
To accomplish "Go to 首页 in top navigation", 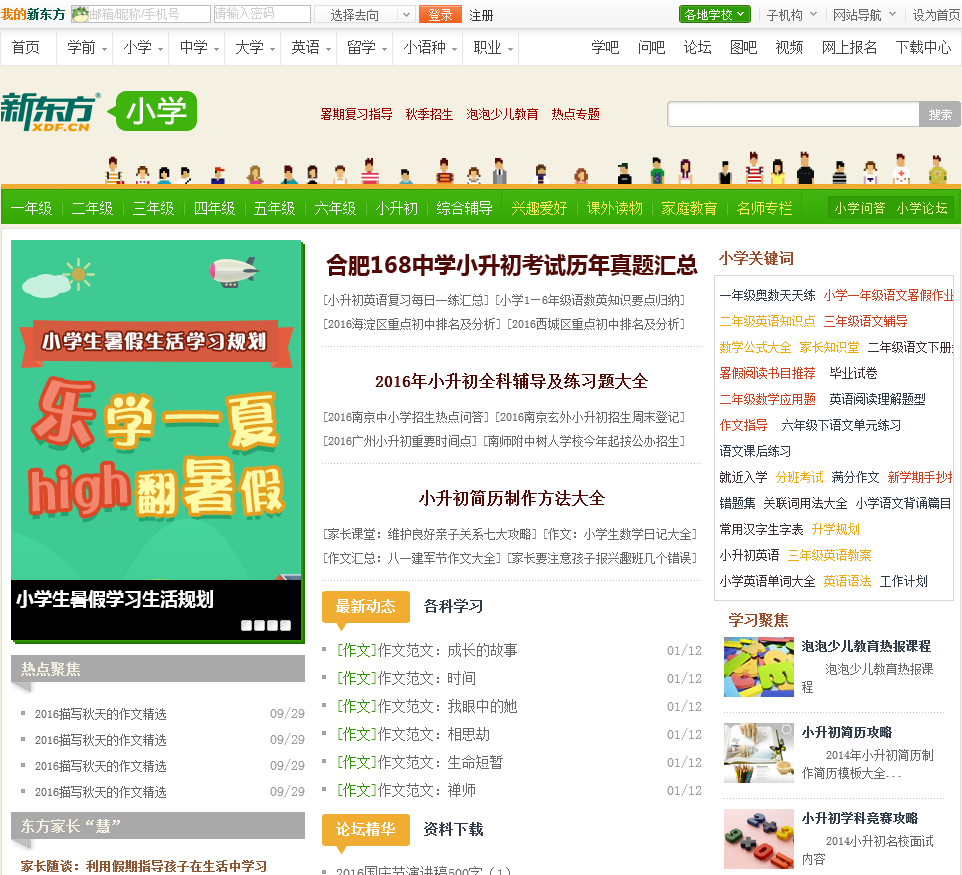I will (x=26, y=47).
